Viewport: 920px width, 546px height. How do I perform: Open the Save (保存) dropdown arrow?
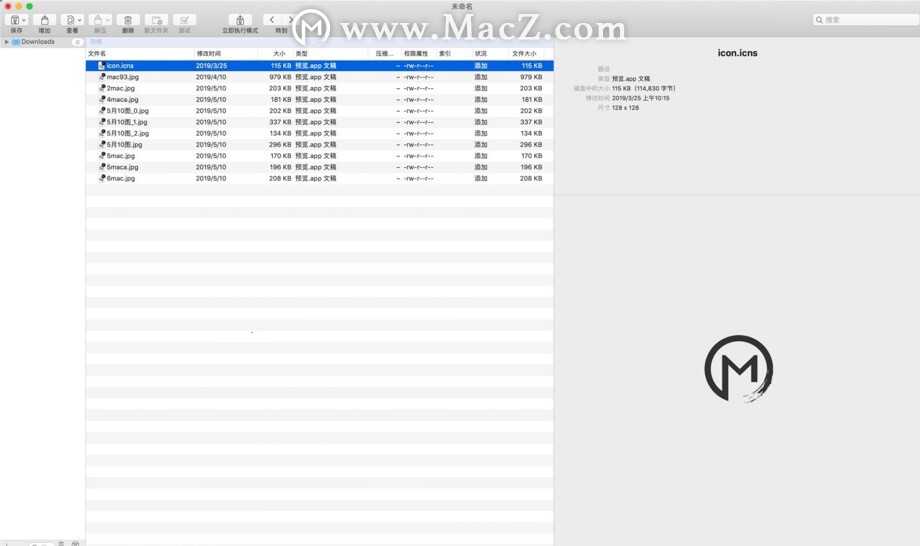(x=24, y=20)
